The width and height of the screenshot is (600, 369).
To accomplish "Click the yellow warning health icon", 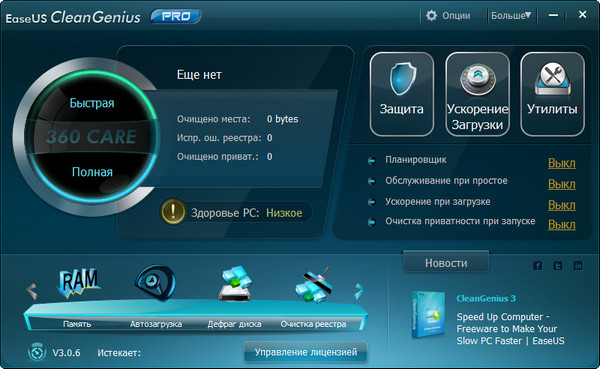I will click(x=173, y=211).
